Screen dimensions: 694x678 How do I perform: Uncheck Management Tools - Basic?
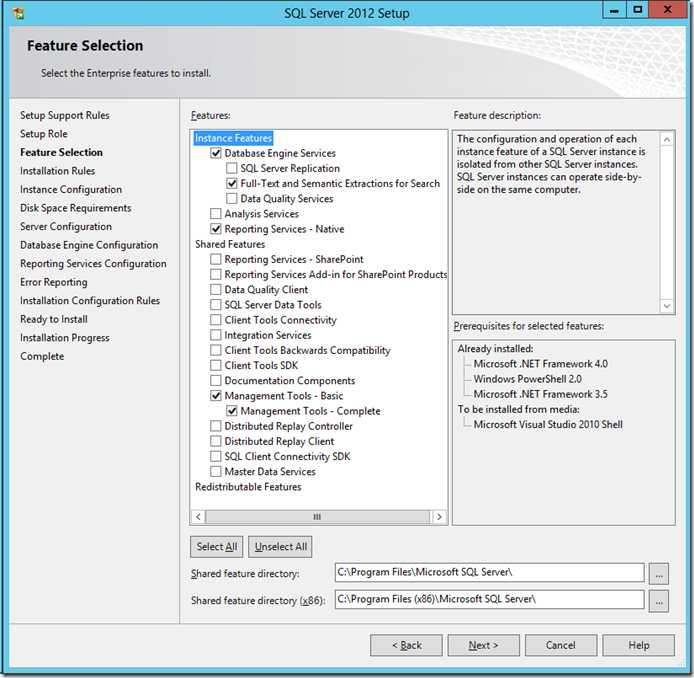pyautogui.click(x=216, y=396)
